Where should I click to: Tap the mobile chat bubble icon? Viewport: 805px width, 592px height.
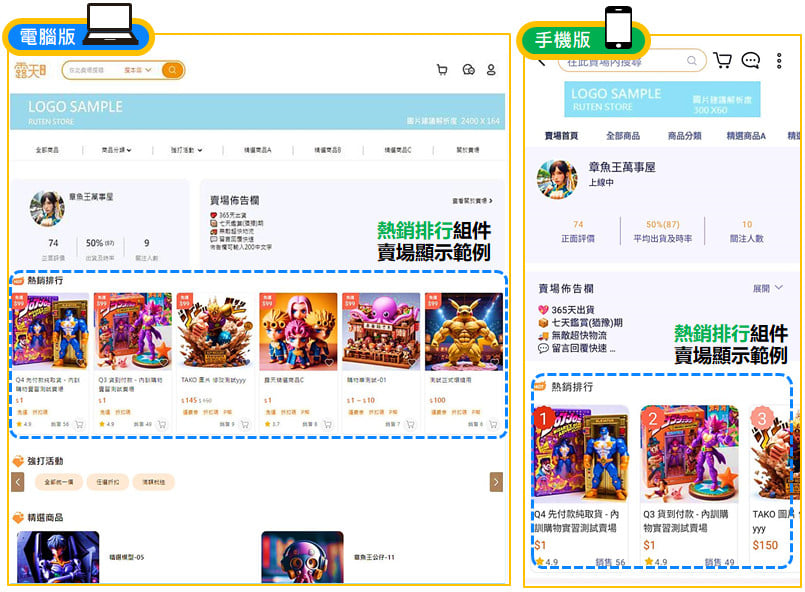[x=751, y=61]
